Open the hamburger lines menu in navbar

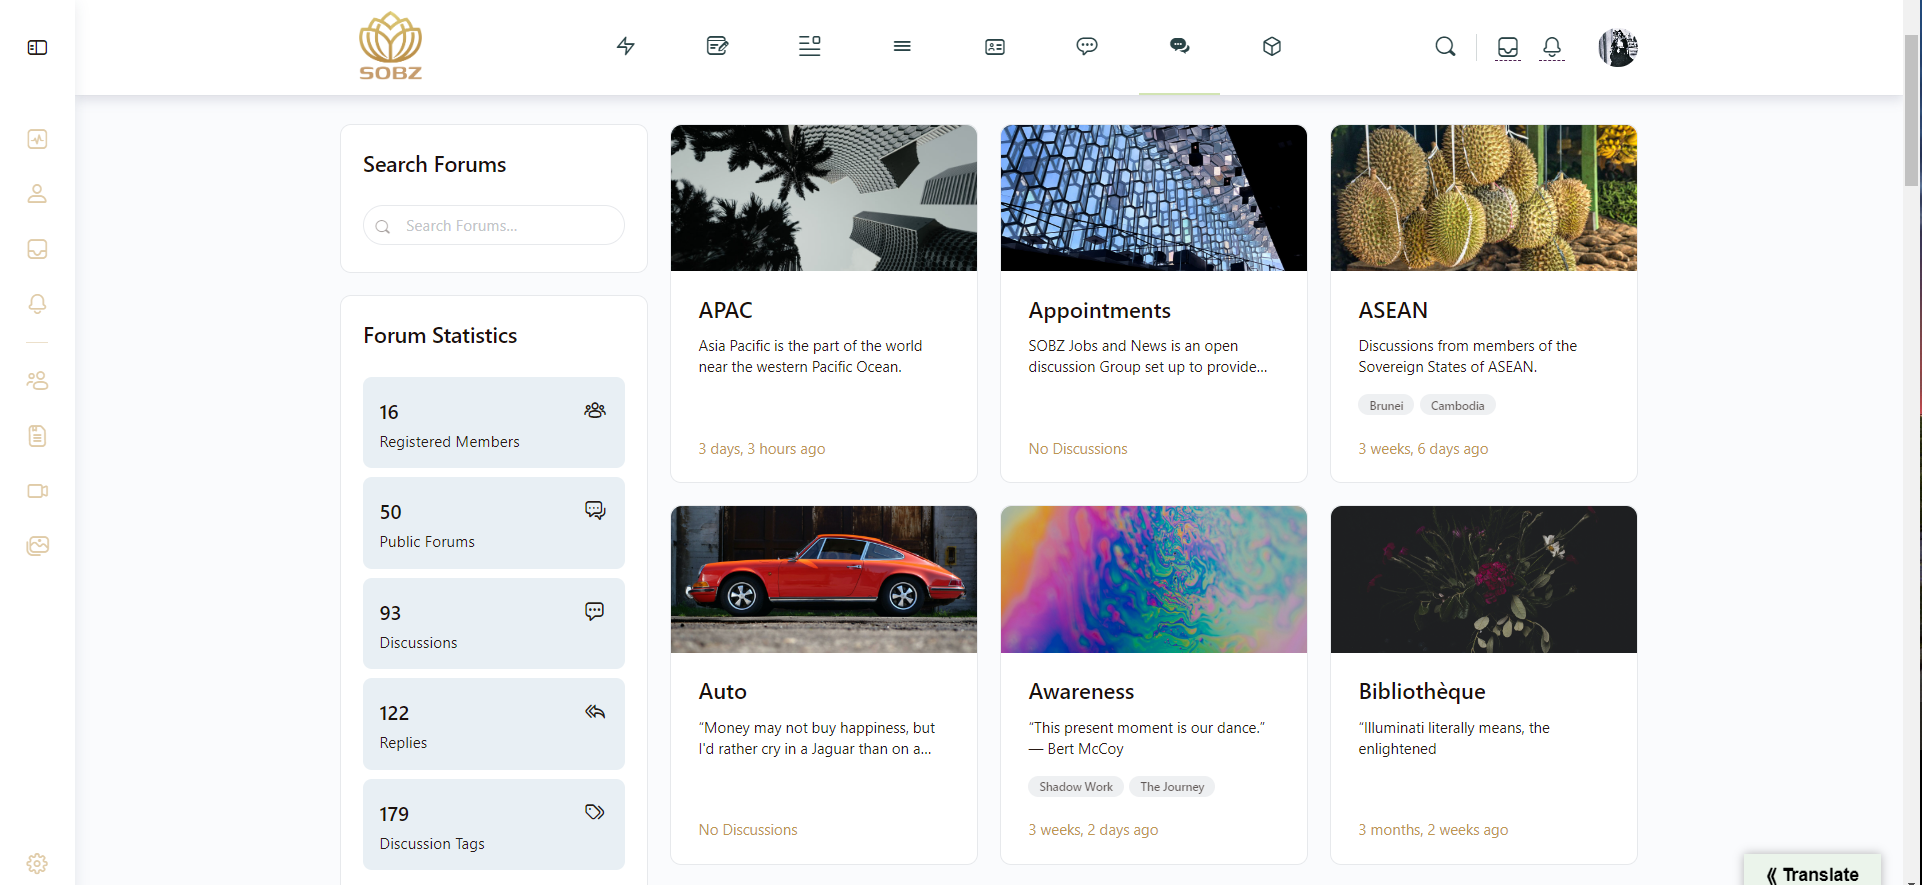click(901, 46)
